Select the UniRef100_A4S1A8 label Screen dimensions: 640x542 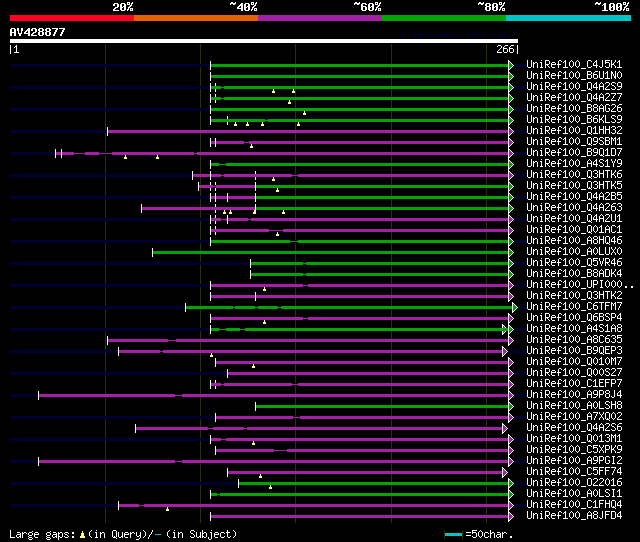point(574,329)
